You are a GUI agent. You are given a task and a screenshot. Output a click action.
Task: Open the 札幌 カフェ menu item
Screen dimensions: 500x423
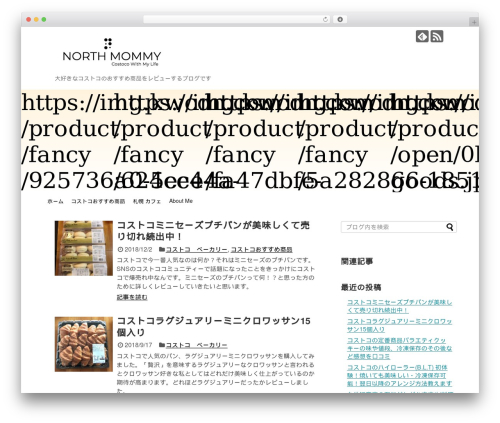coord(147,201)
